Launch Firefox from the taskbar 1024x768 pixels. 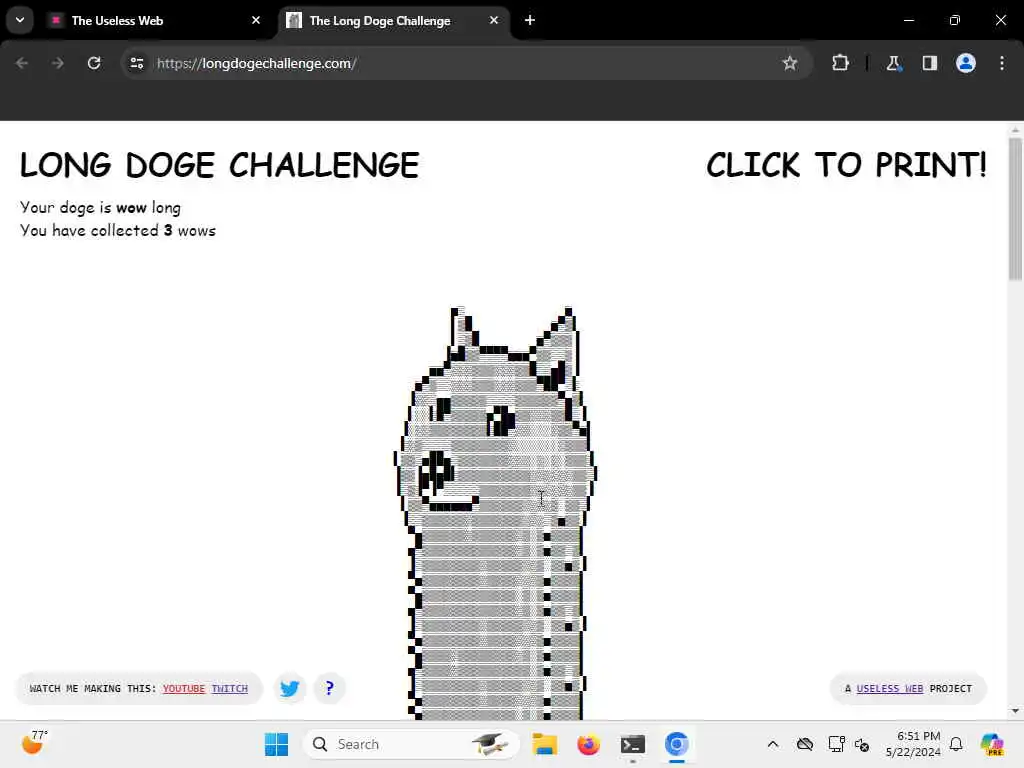click(588, 744)
